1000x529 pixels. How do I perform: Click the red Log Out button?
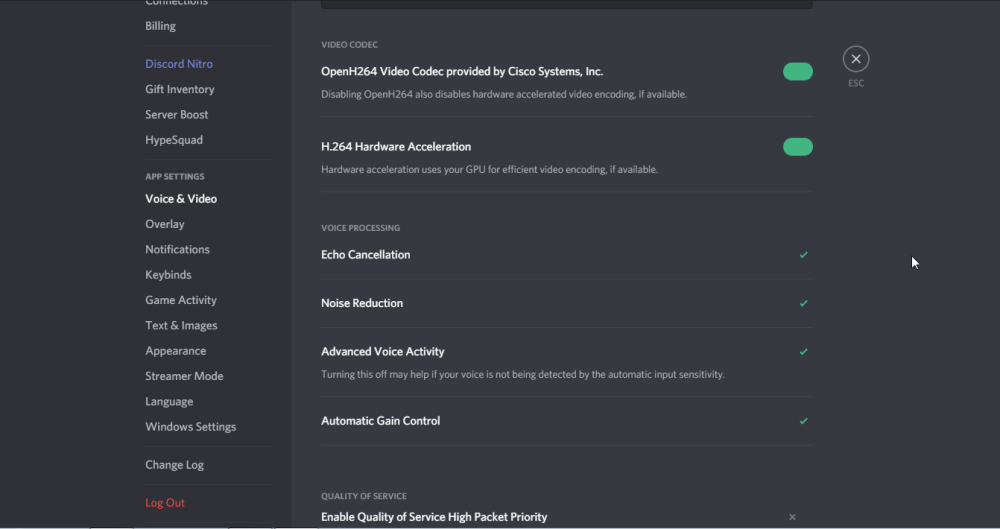pos(165,503)
